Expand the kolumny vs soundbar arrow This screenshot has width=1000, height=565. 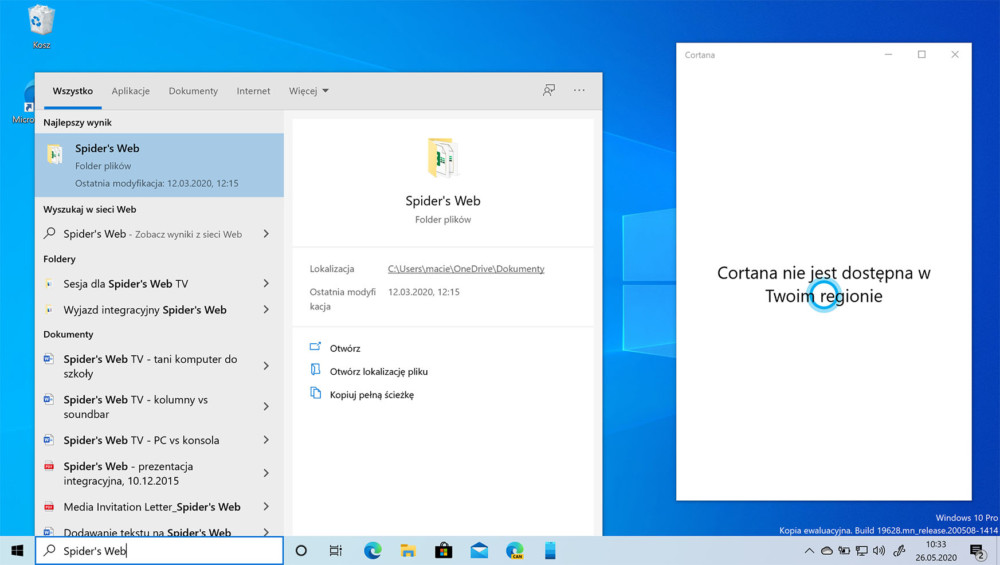pyautogui.click(x=266, y=407)
